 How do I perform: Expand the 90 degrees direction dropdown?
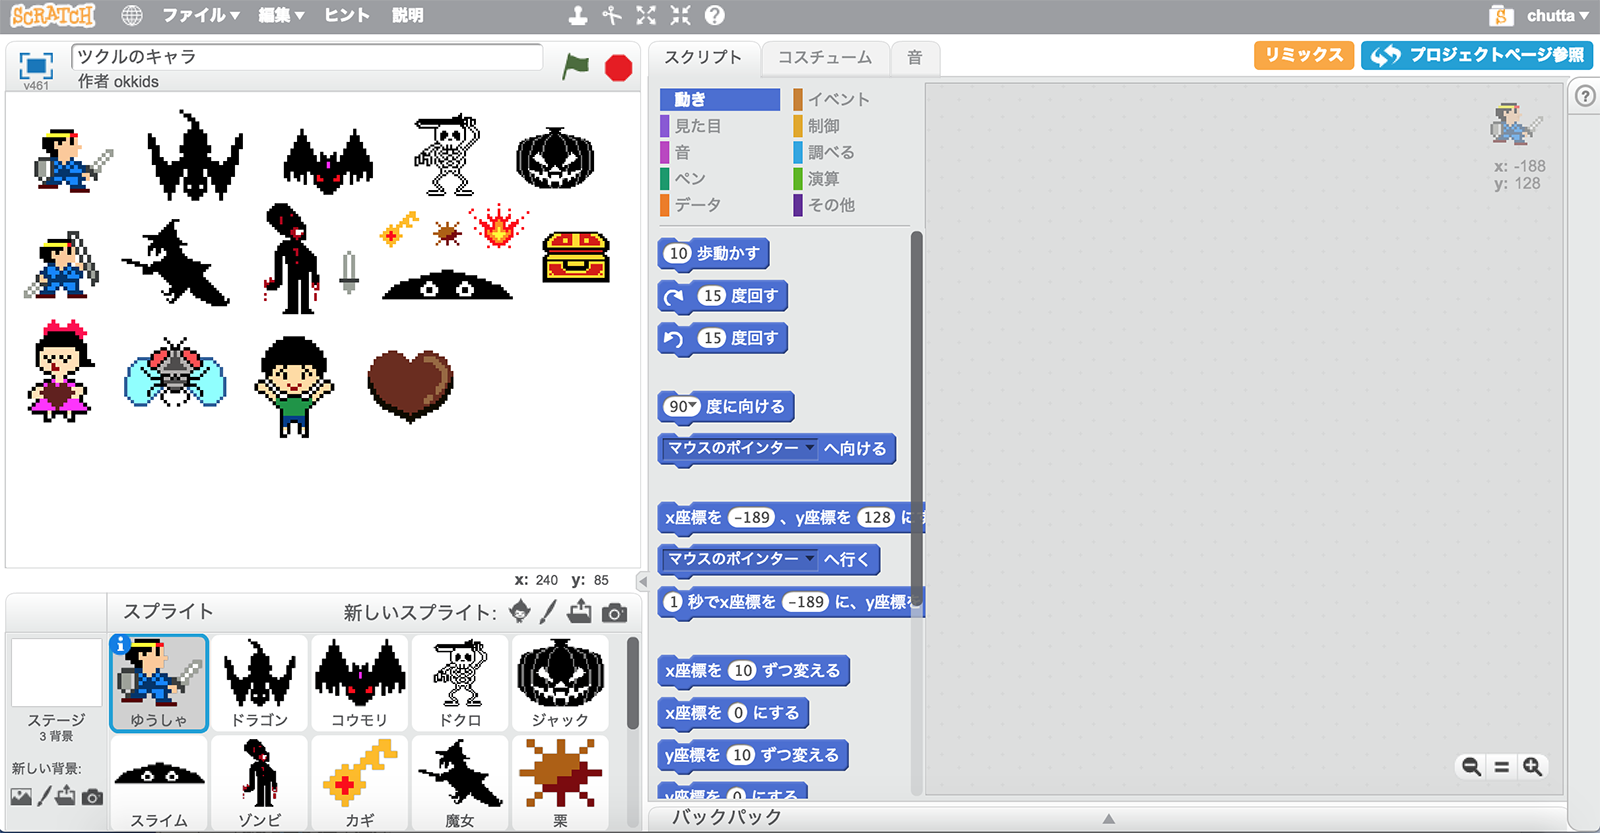pyautogui.click(x=694, y=406)
